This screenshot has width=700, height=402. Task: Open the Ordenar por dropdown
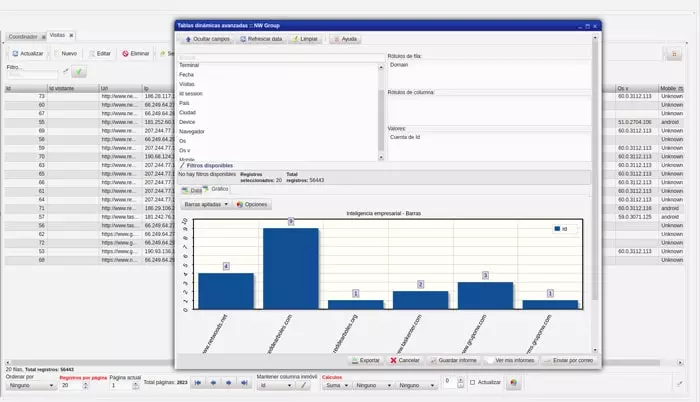coord(29,385)
